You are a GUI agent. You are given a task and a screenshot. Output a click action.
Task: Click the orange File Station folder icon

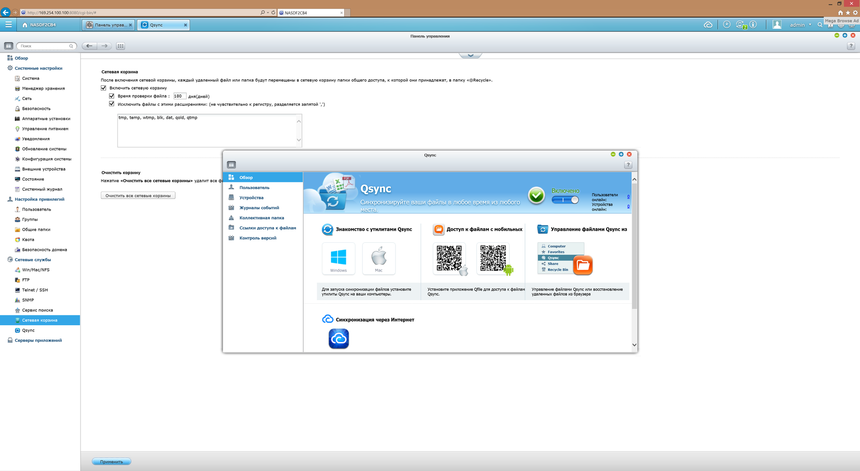[x=582, y=265]
